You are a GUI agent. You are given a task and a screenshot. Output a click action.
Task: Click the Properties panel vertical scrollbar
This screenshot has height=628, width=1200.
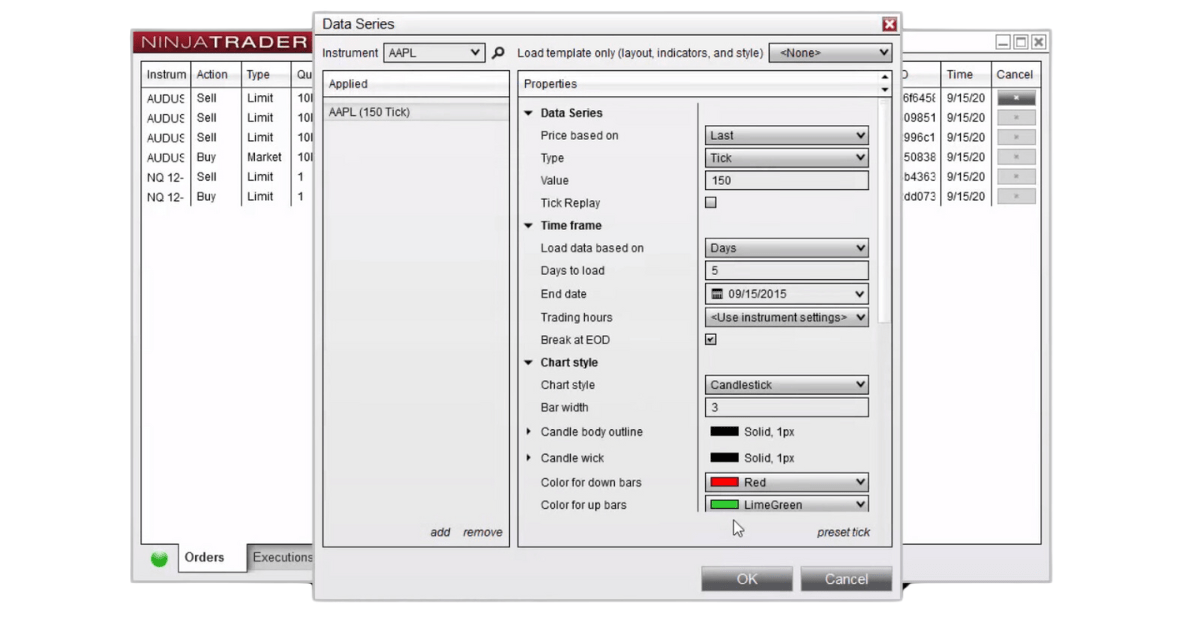pos(884,210)
